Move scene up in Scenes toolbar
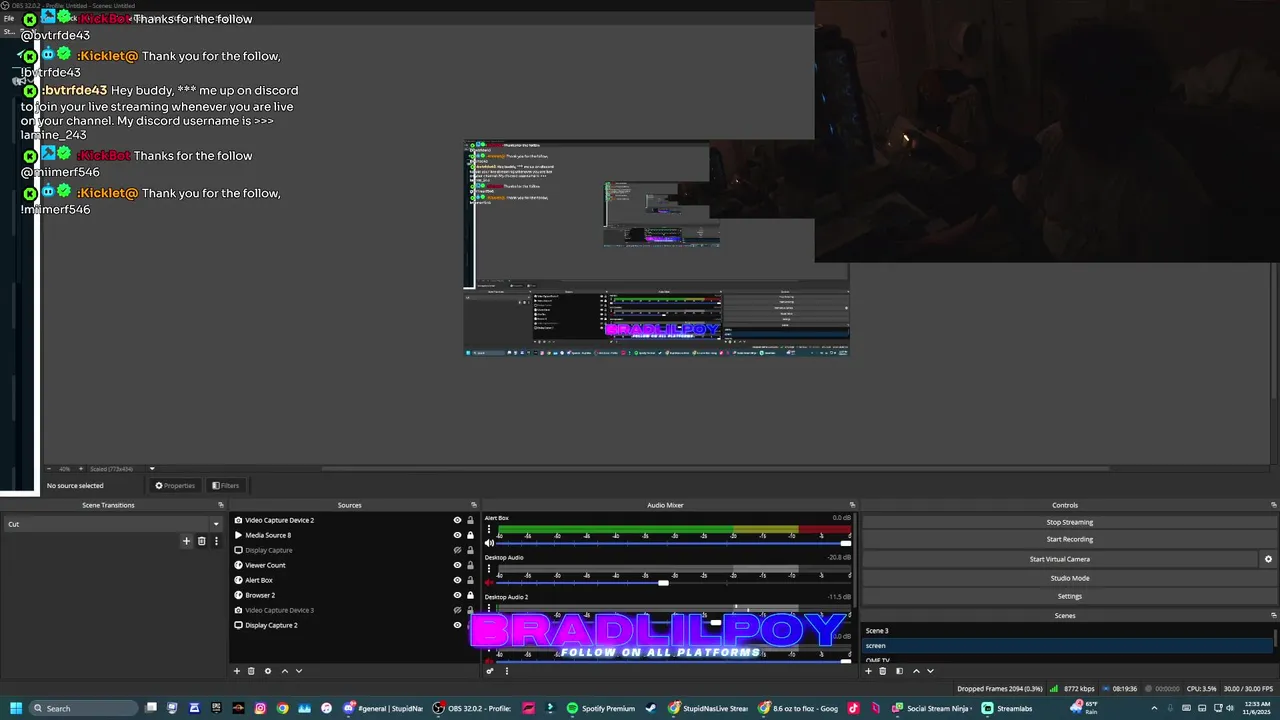 916,671
